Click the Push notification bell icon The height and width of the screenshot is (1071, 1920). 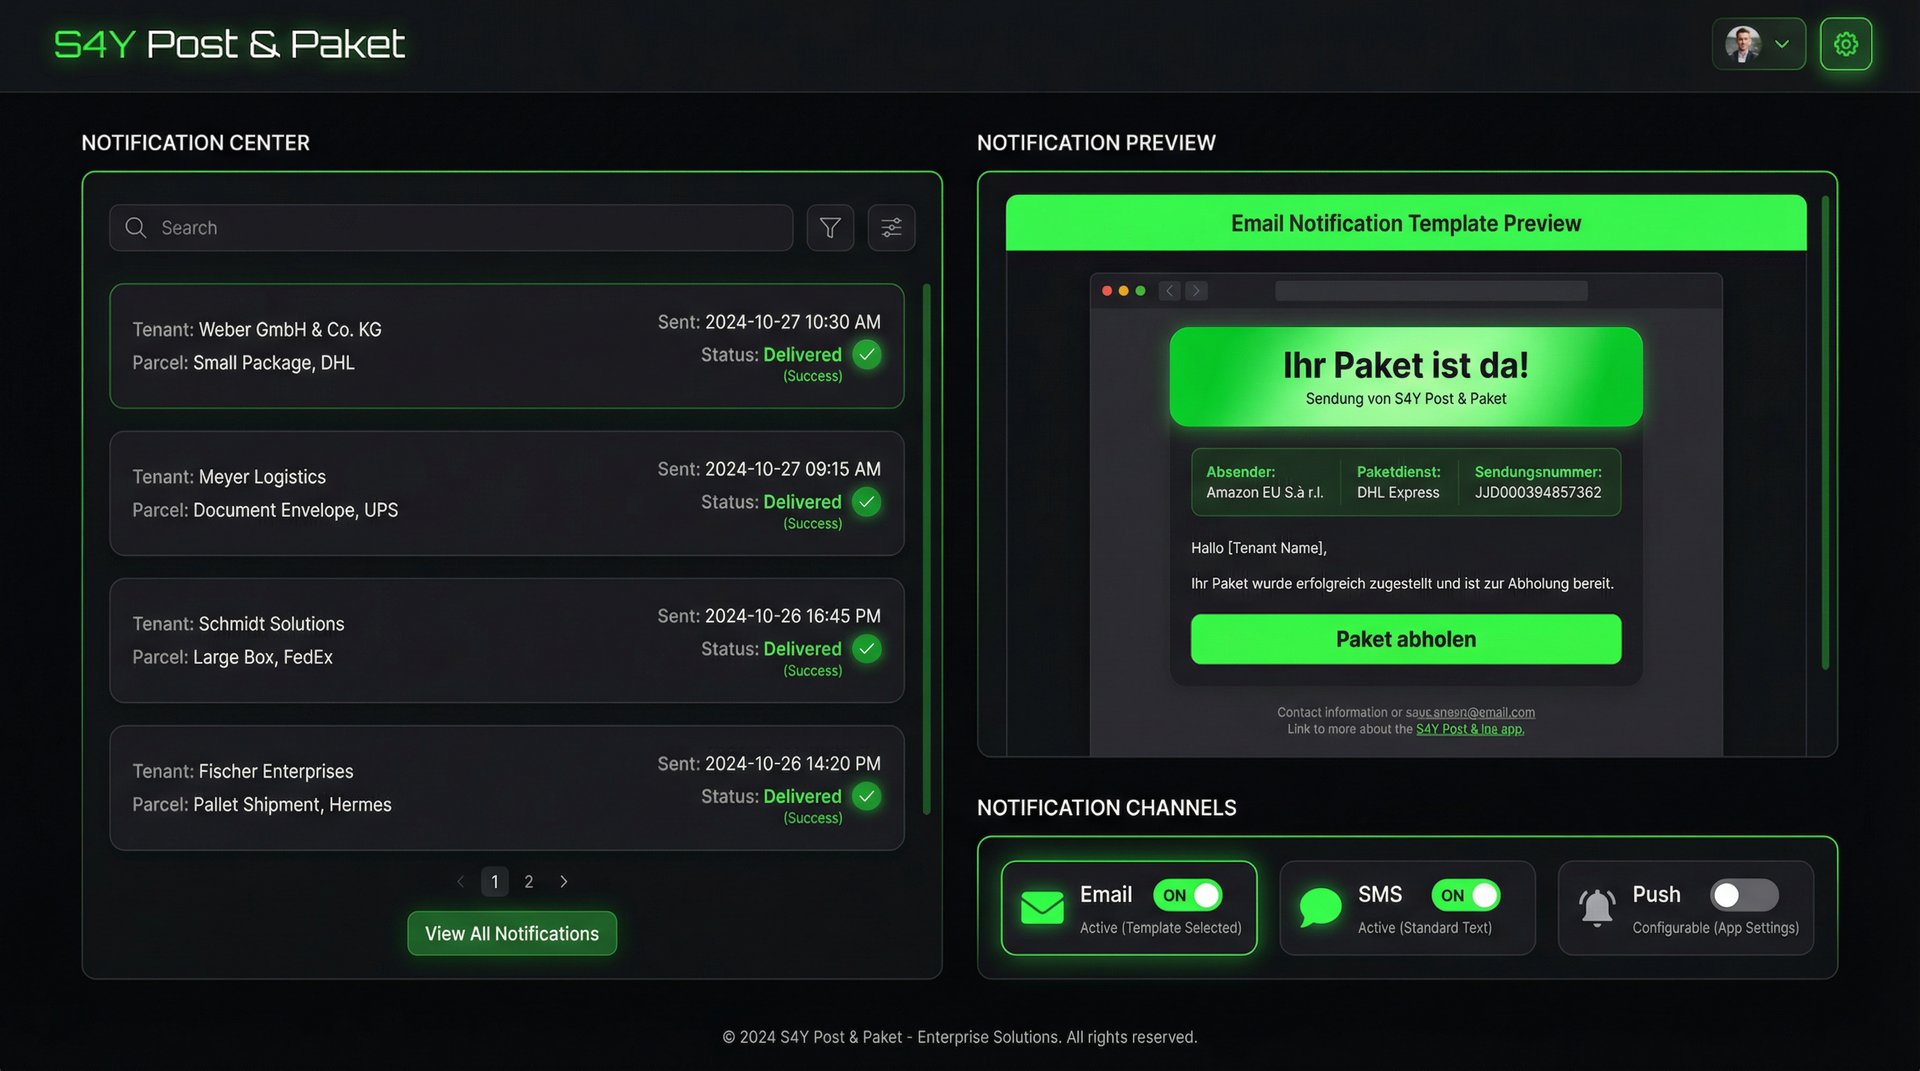pyautogui.click(x=1596, y=907)
